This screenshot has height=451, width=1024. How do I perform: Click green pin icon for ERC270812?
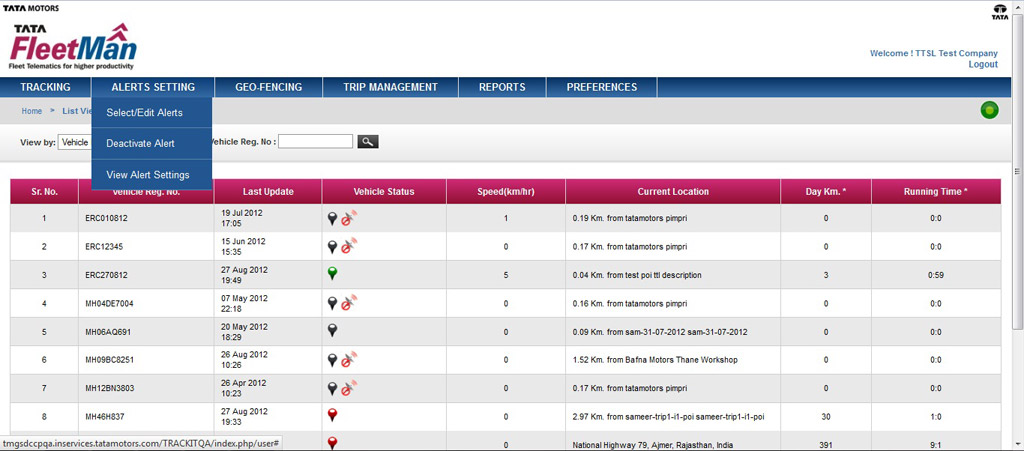332,274
